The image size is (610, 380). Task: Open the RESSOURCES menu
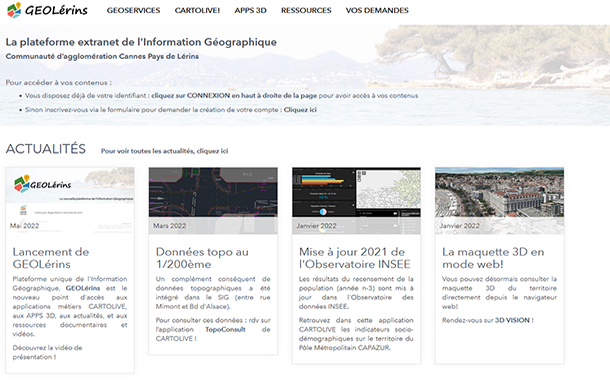point(306,11)
